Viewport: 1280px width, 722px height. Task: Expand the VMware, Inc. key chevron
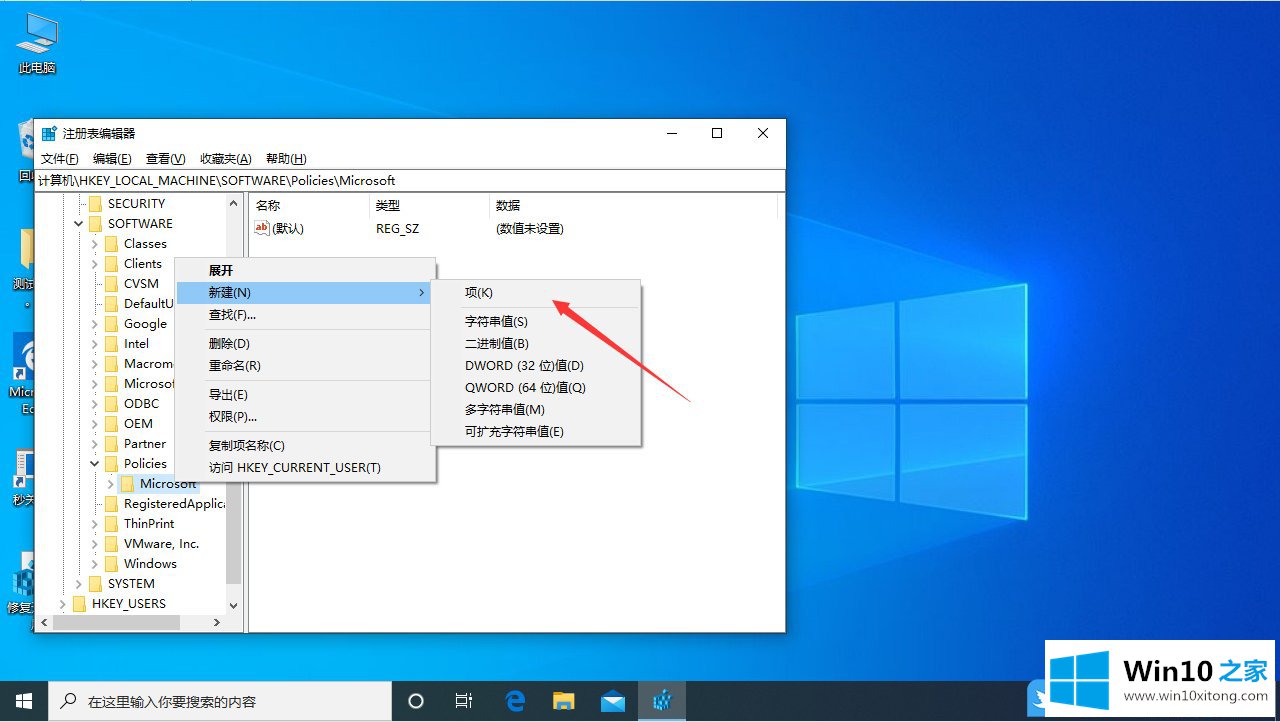click(x=95, y=544)
